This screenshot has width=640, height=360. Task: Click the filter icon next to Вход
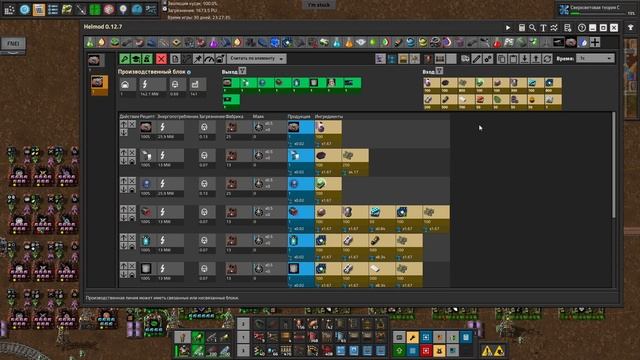[x=439, y=71]
